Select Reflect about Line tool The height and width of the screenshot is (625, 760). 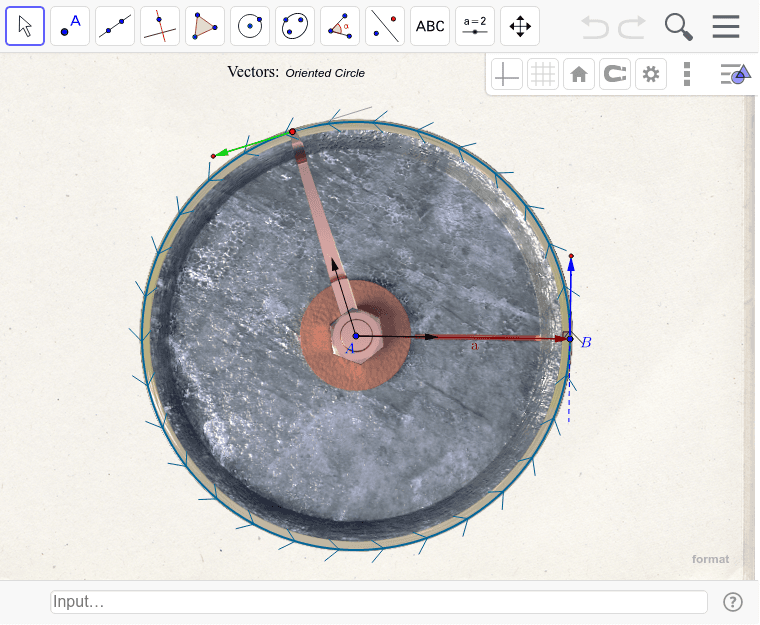click(385, 26)
